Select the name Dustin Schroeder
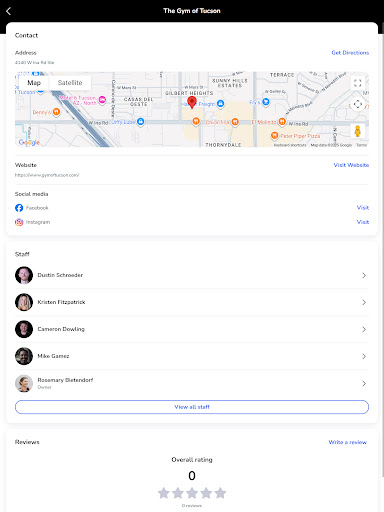 click(60, 275)
